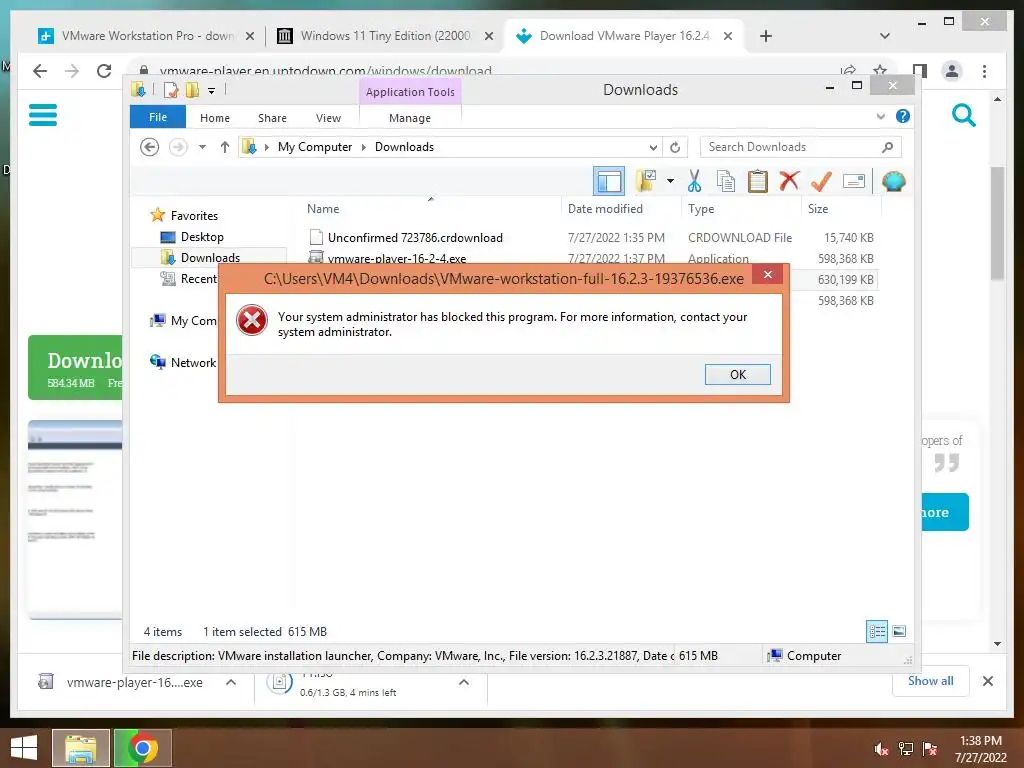This screenshot has width=1024, height=768.
Task: Select Network in navigation pane
Action: coord(193,362)
